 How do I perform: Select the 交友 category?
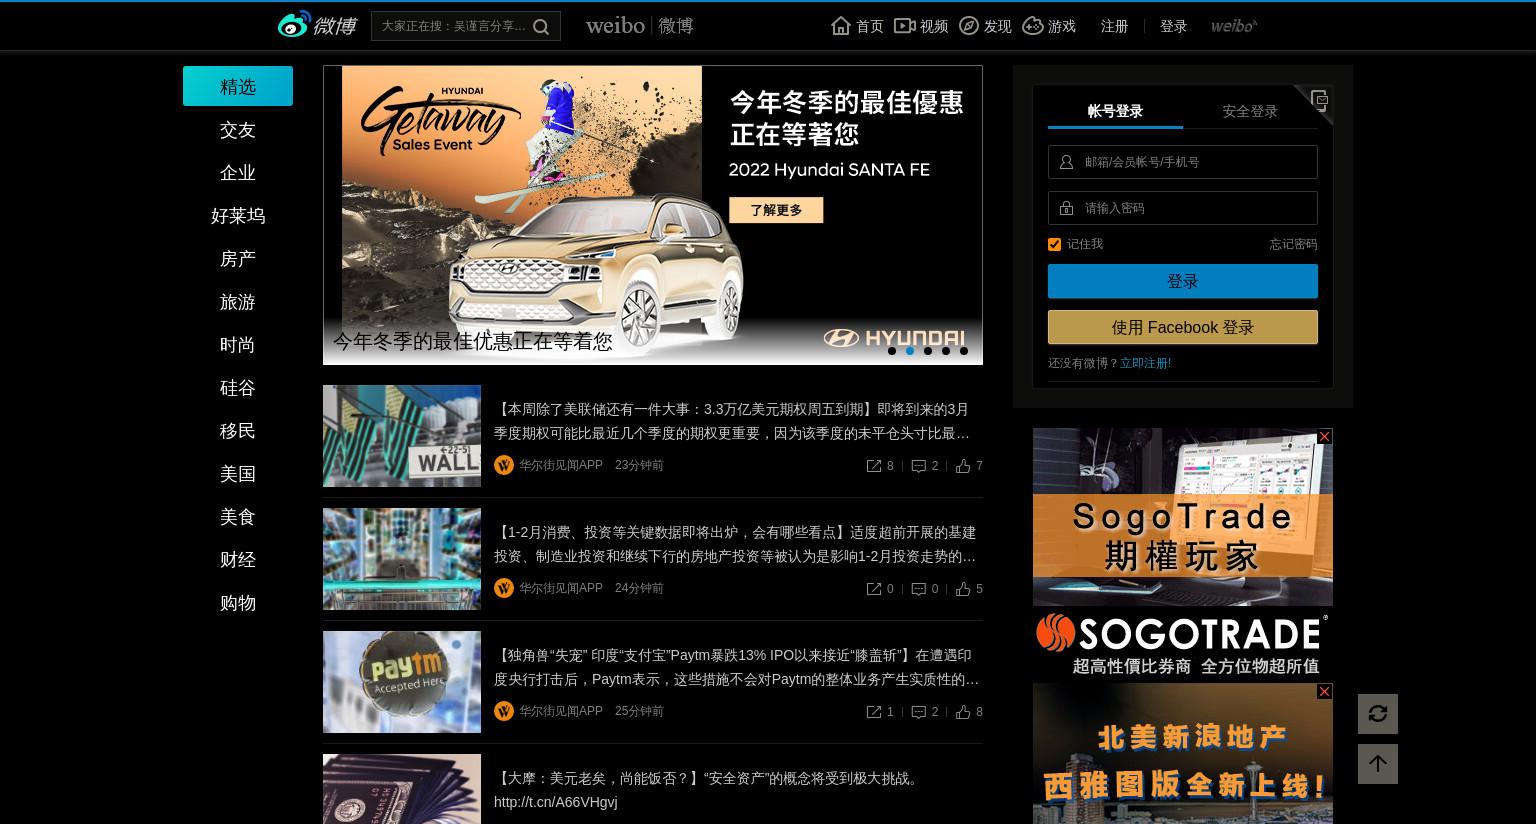pos(238,130)
